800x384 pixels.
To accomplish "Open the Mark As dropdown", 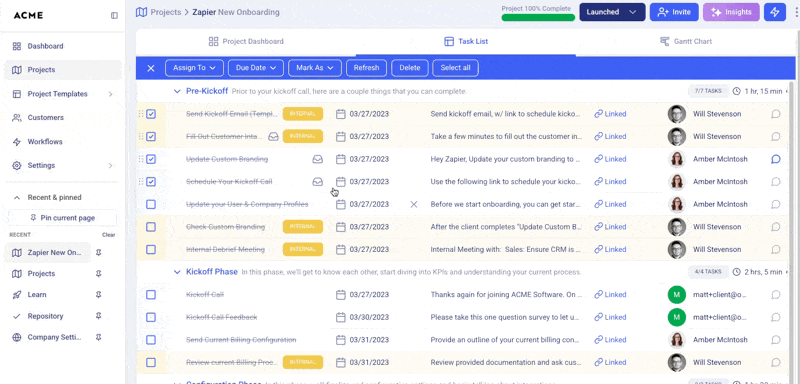I will 315,68.
